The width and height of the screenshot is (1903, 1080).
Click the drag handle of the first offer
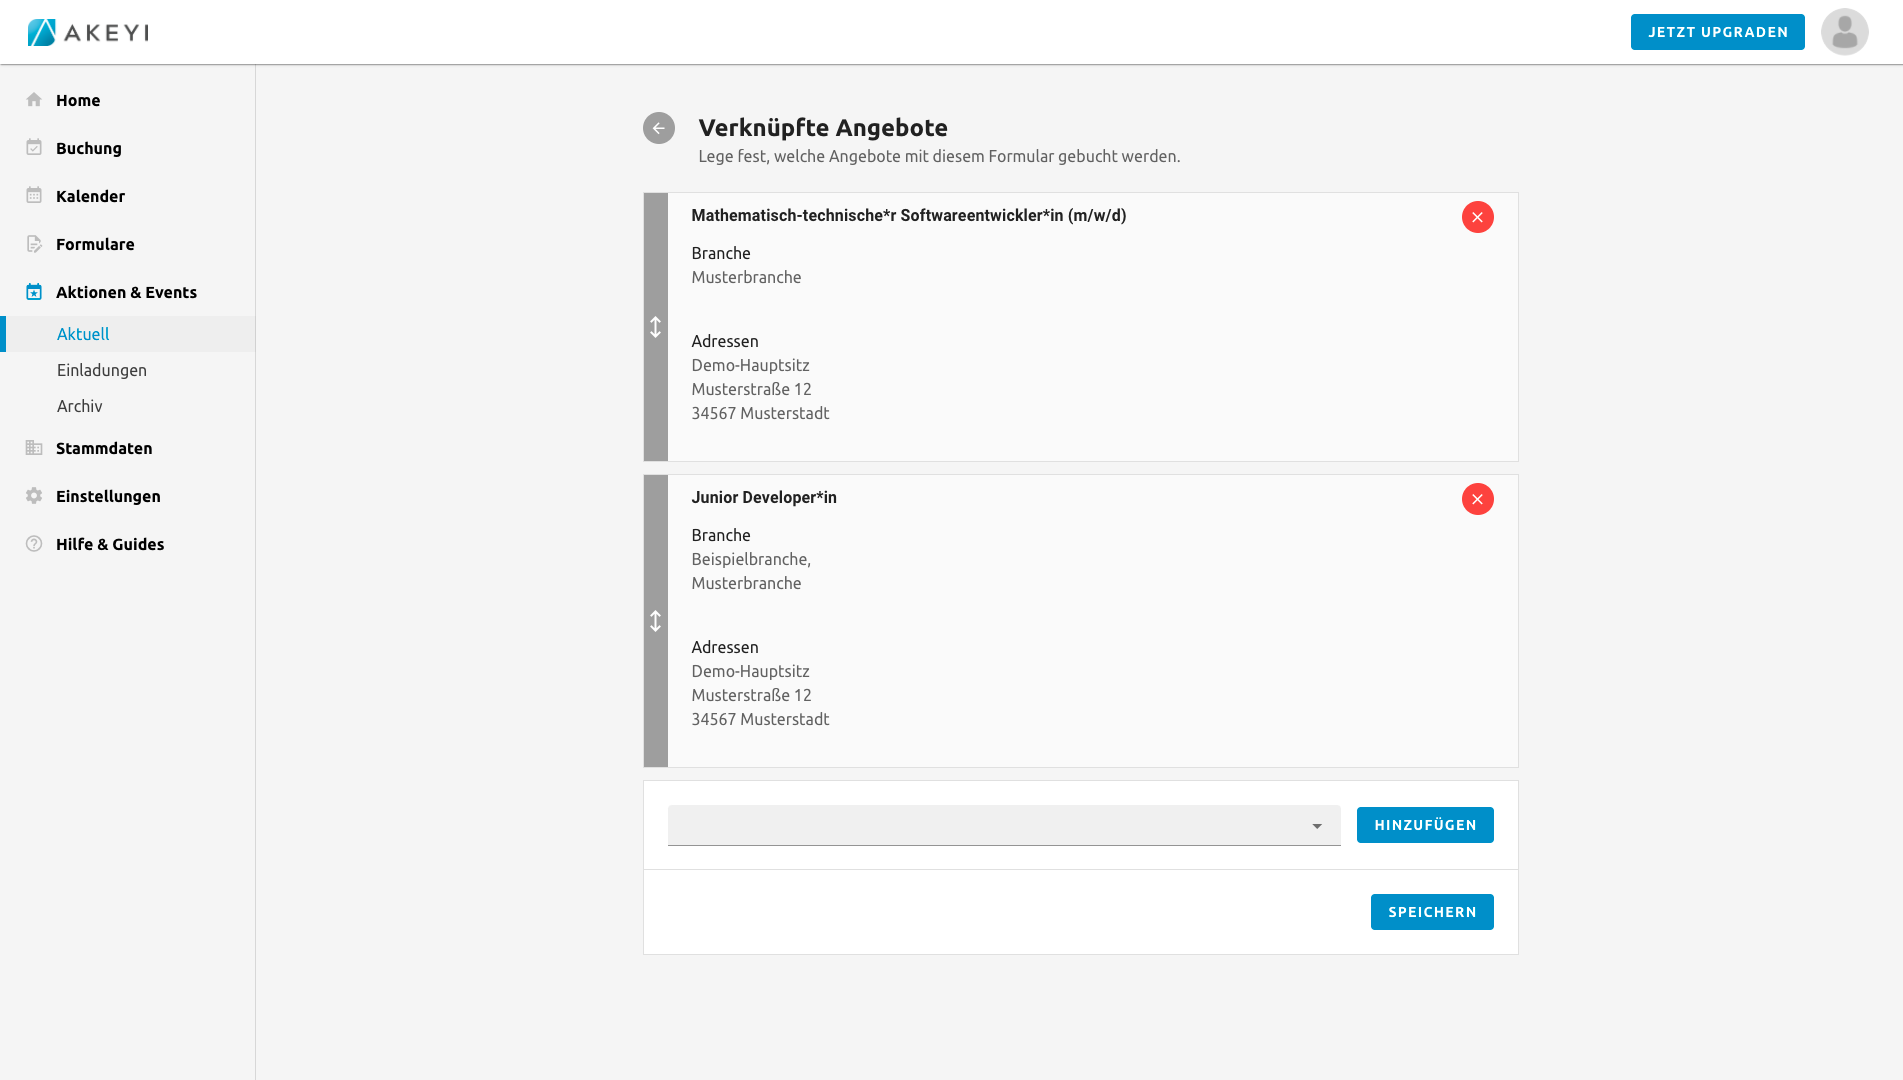(x=656, y=327)
